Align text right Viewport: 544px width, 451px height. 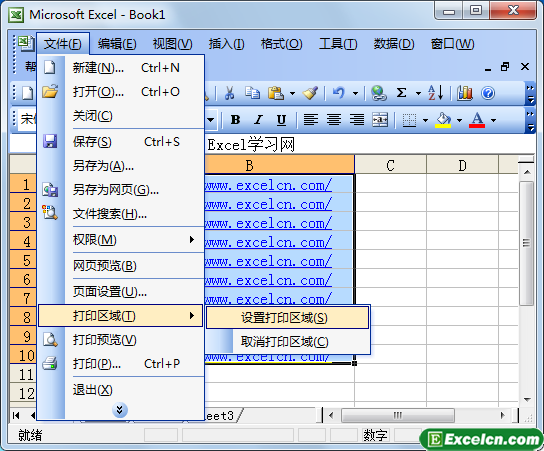click(357, 120)
